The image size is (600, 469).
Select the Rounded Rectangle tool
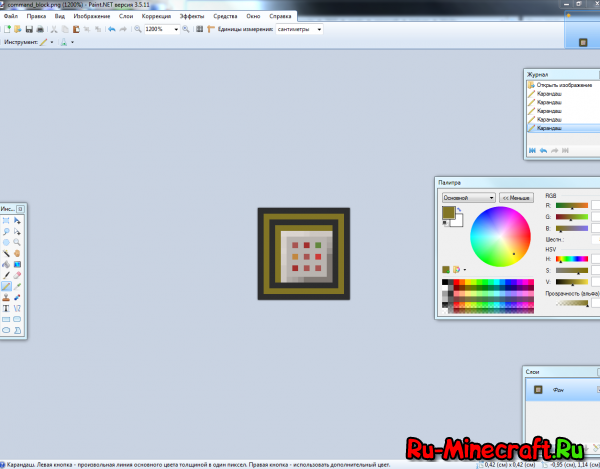click(x=17, y=319)
